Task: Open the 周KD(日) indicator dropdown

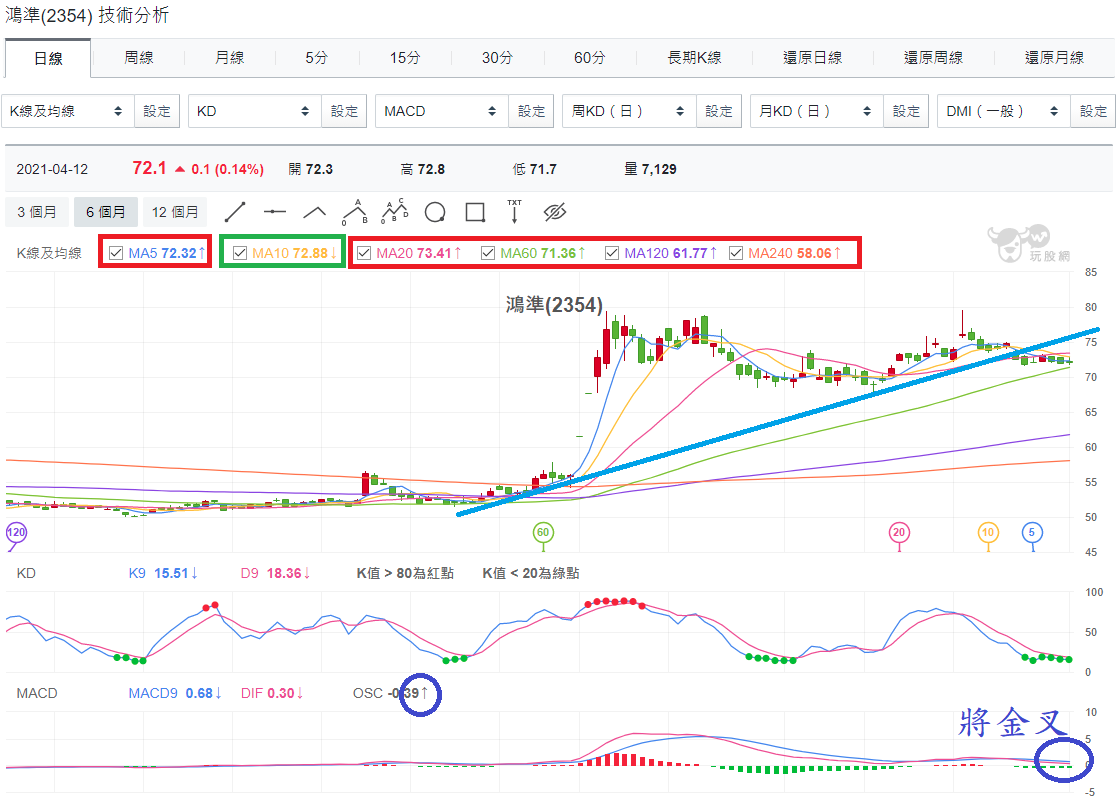Action: click(629, 111)
